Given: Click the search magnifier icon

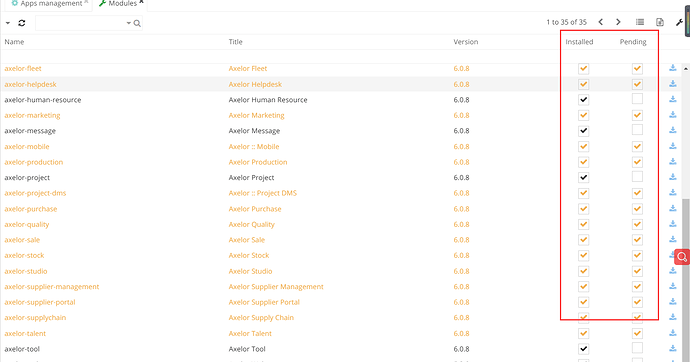Looking at the screenshot, I should tap(137, 23).
